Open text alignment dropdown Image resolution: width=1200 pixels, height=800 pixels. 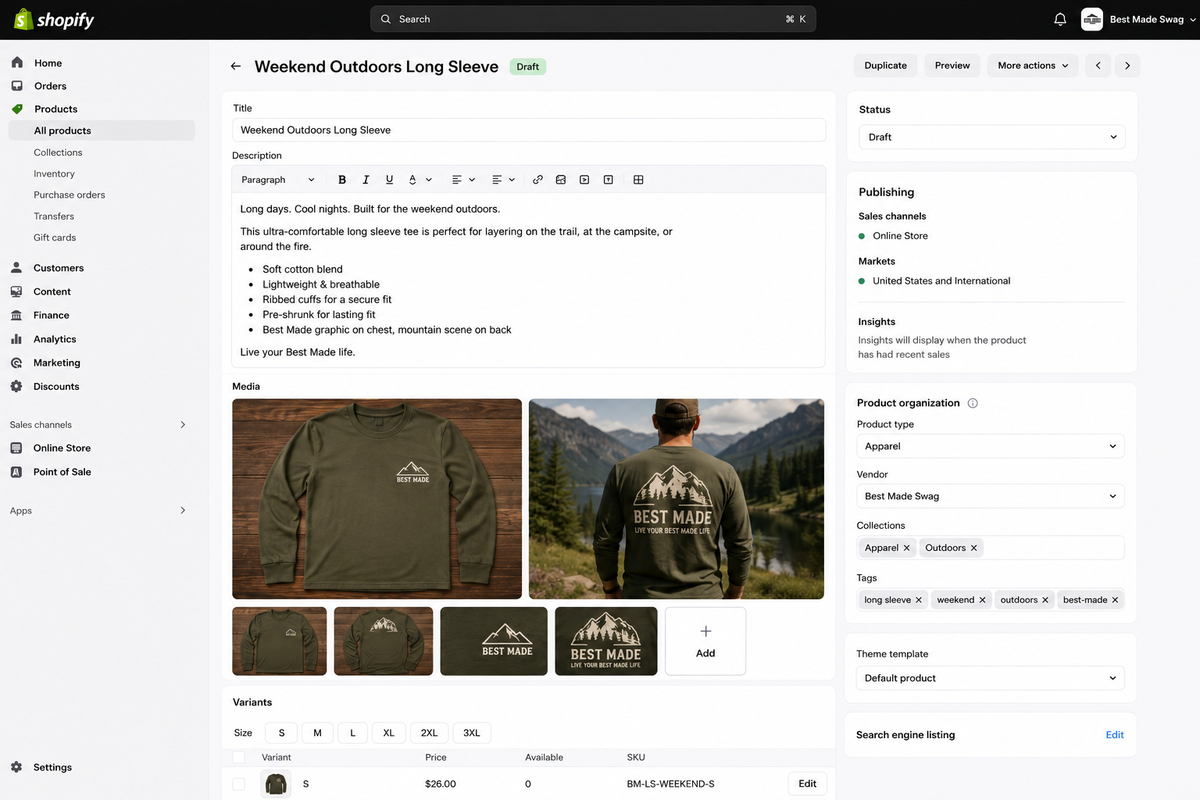[463, 180]
